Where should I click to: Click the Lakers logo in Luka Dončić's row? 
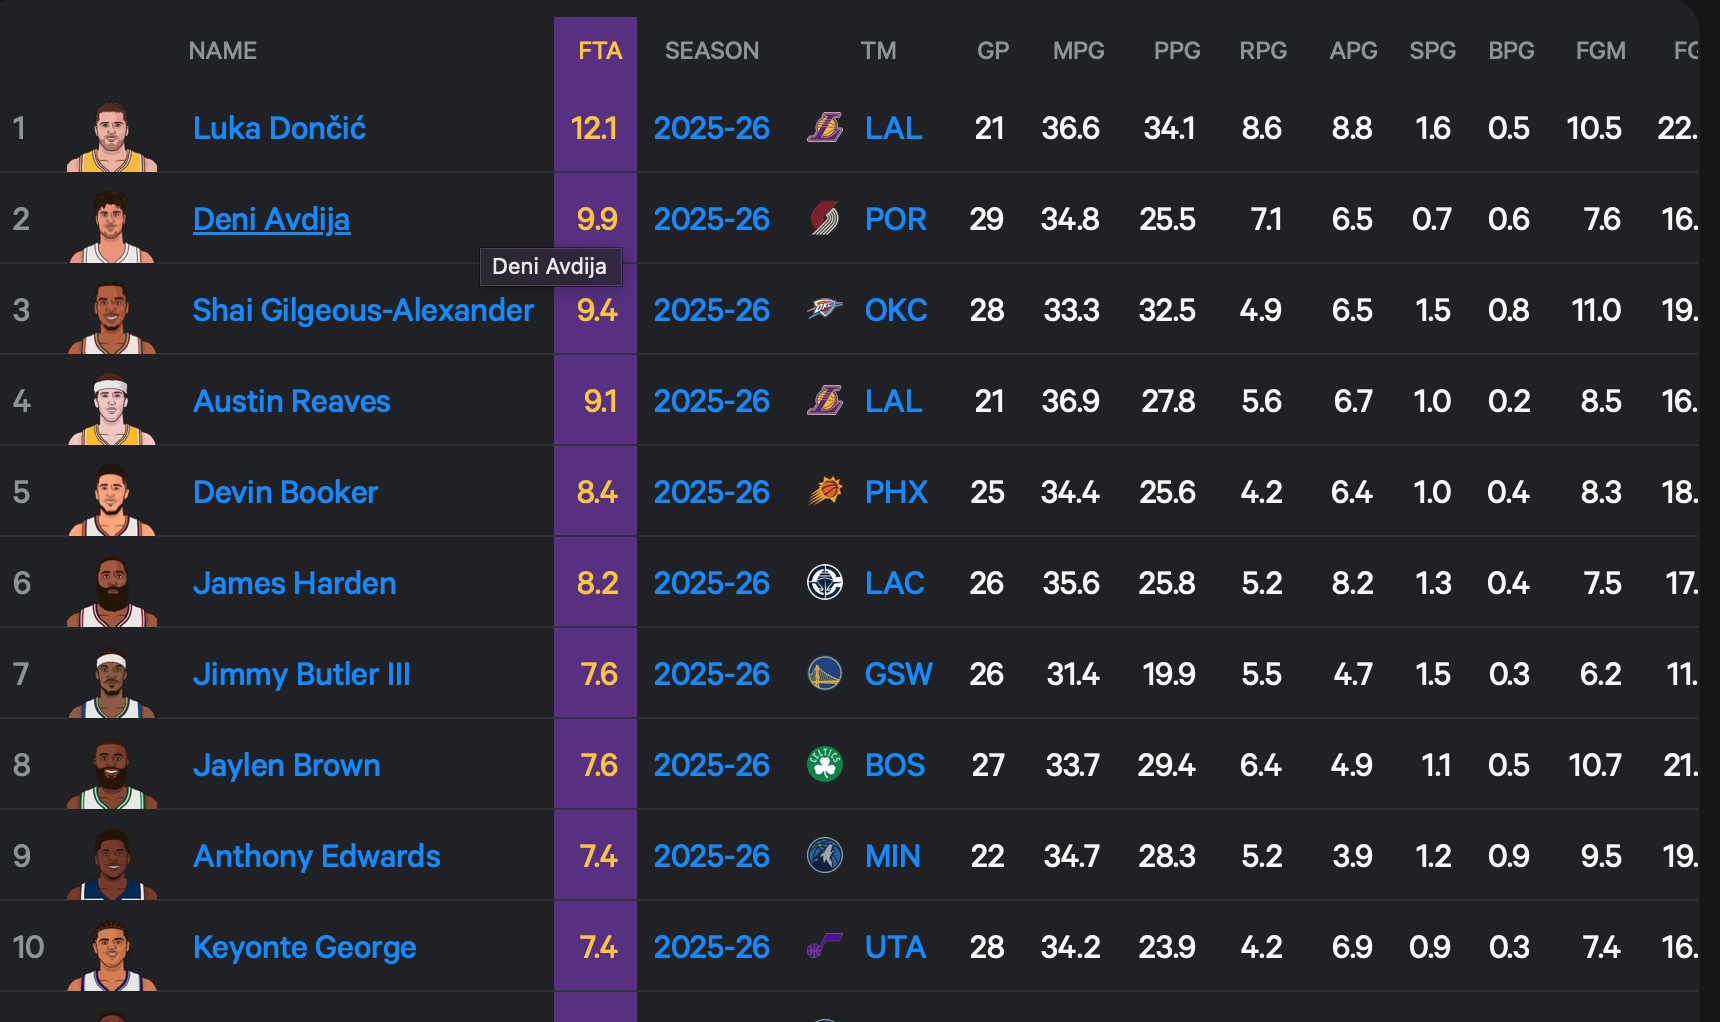(825, 128)
